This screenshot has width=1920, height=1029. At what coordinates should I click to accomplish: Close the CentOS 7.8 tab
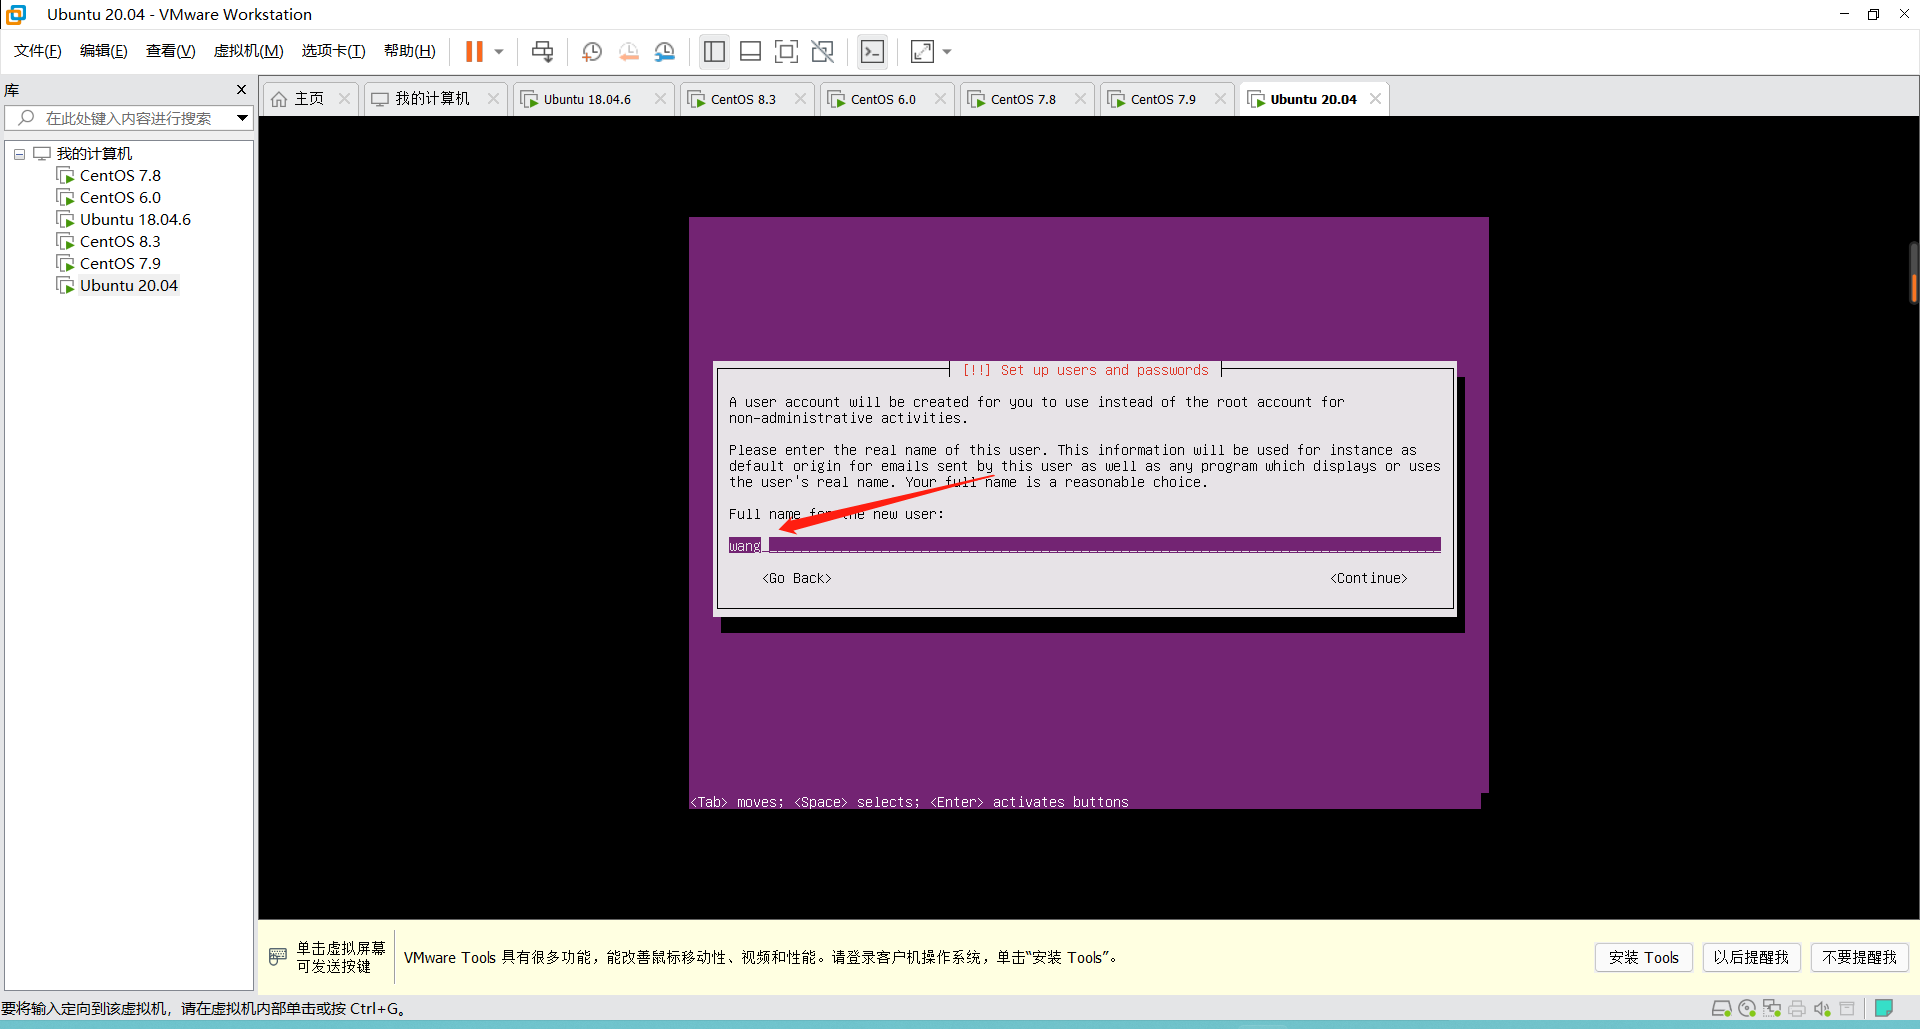click(x=1080, y=99)
